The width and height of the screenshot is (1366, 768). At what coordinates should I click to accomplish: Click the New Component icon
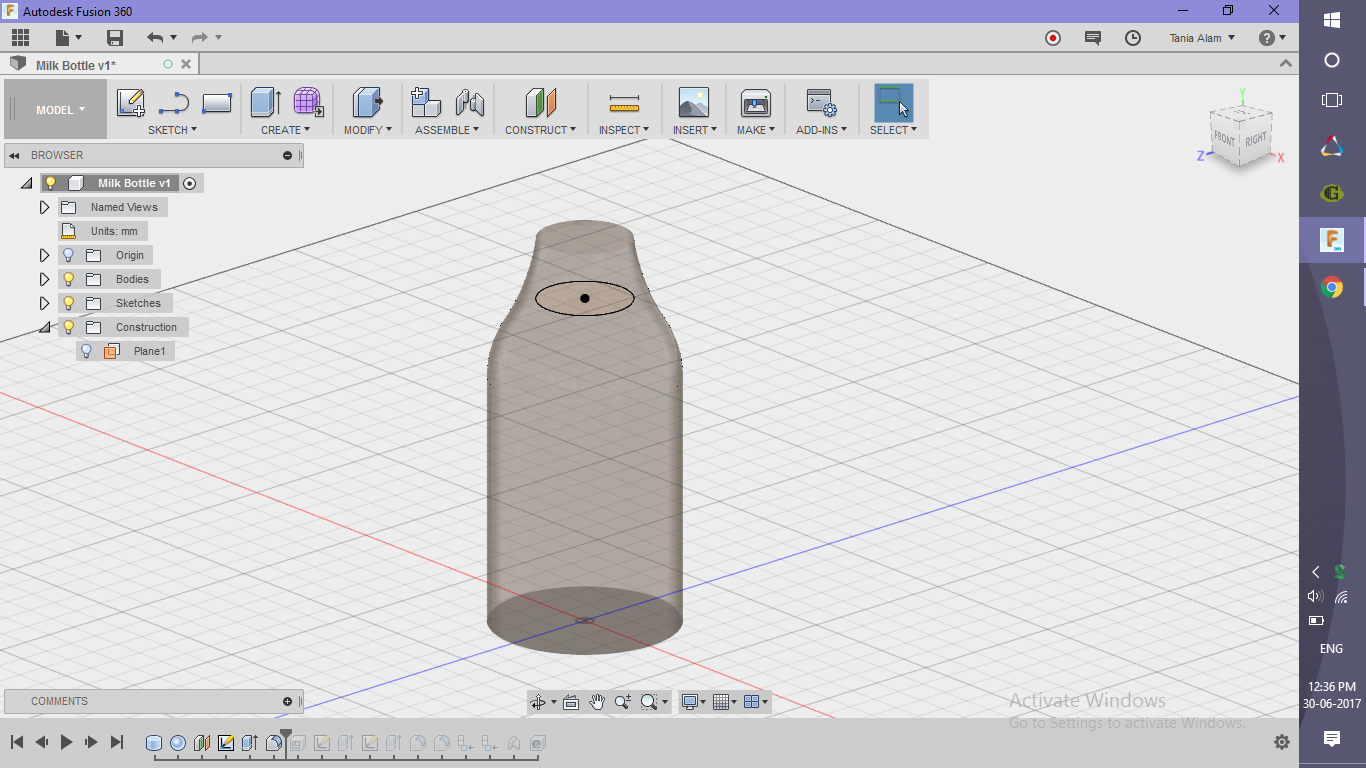pyautogui.click(x=426, y=103)
